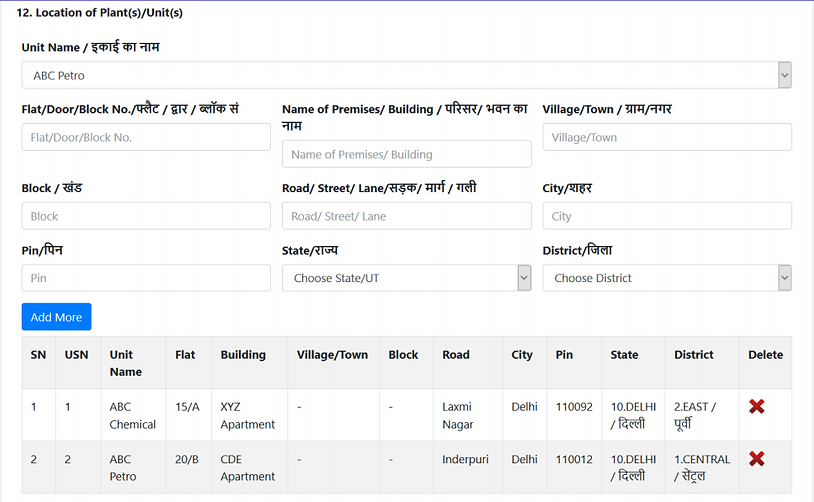The image size is (814, 502).
Task: Open the Unit Name dropdown showing ABC Petro
Action: click(x=406, y=75)
